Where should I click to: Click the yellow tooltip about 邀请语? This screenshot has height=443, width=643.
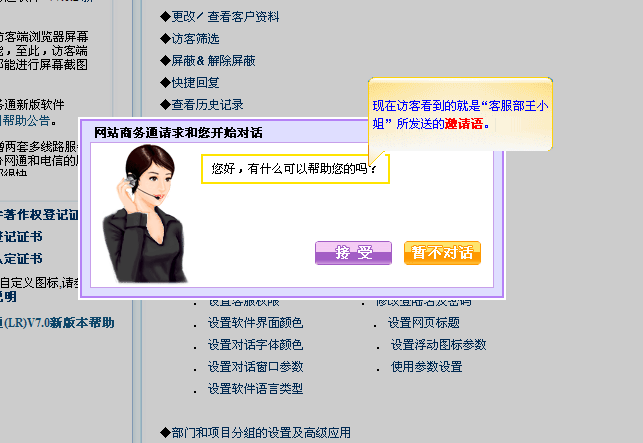(x=460, y=114)
